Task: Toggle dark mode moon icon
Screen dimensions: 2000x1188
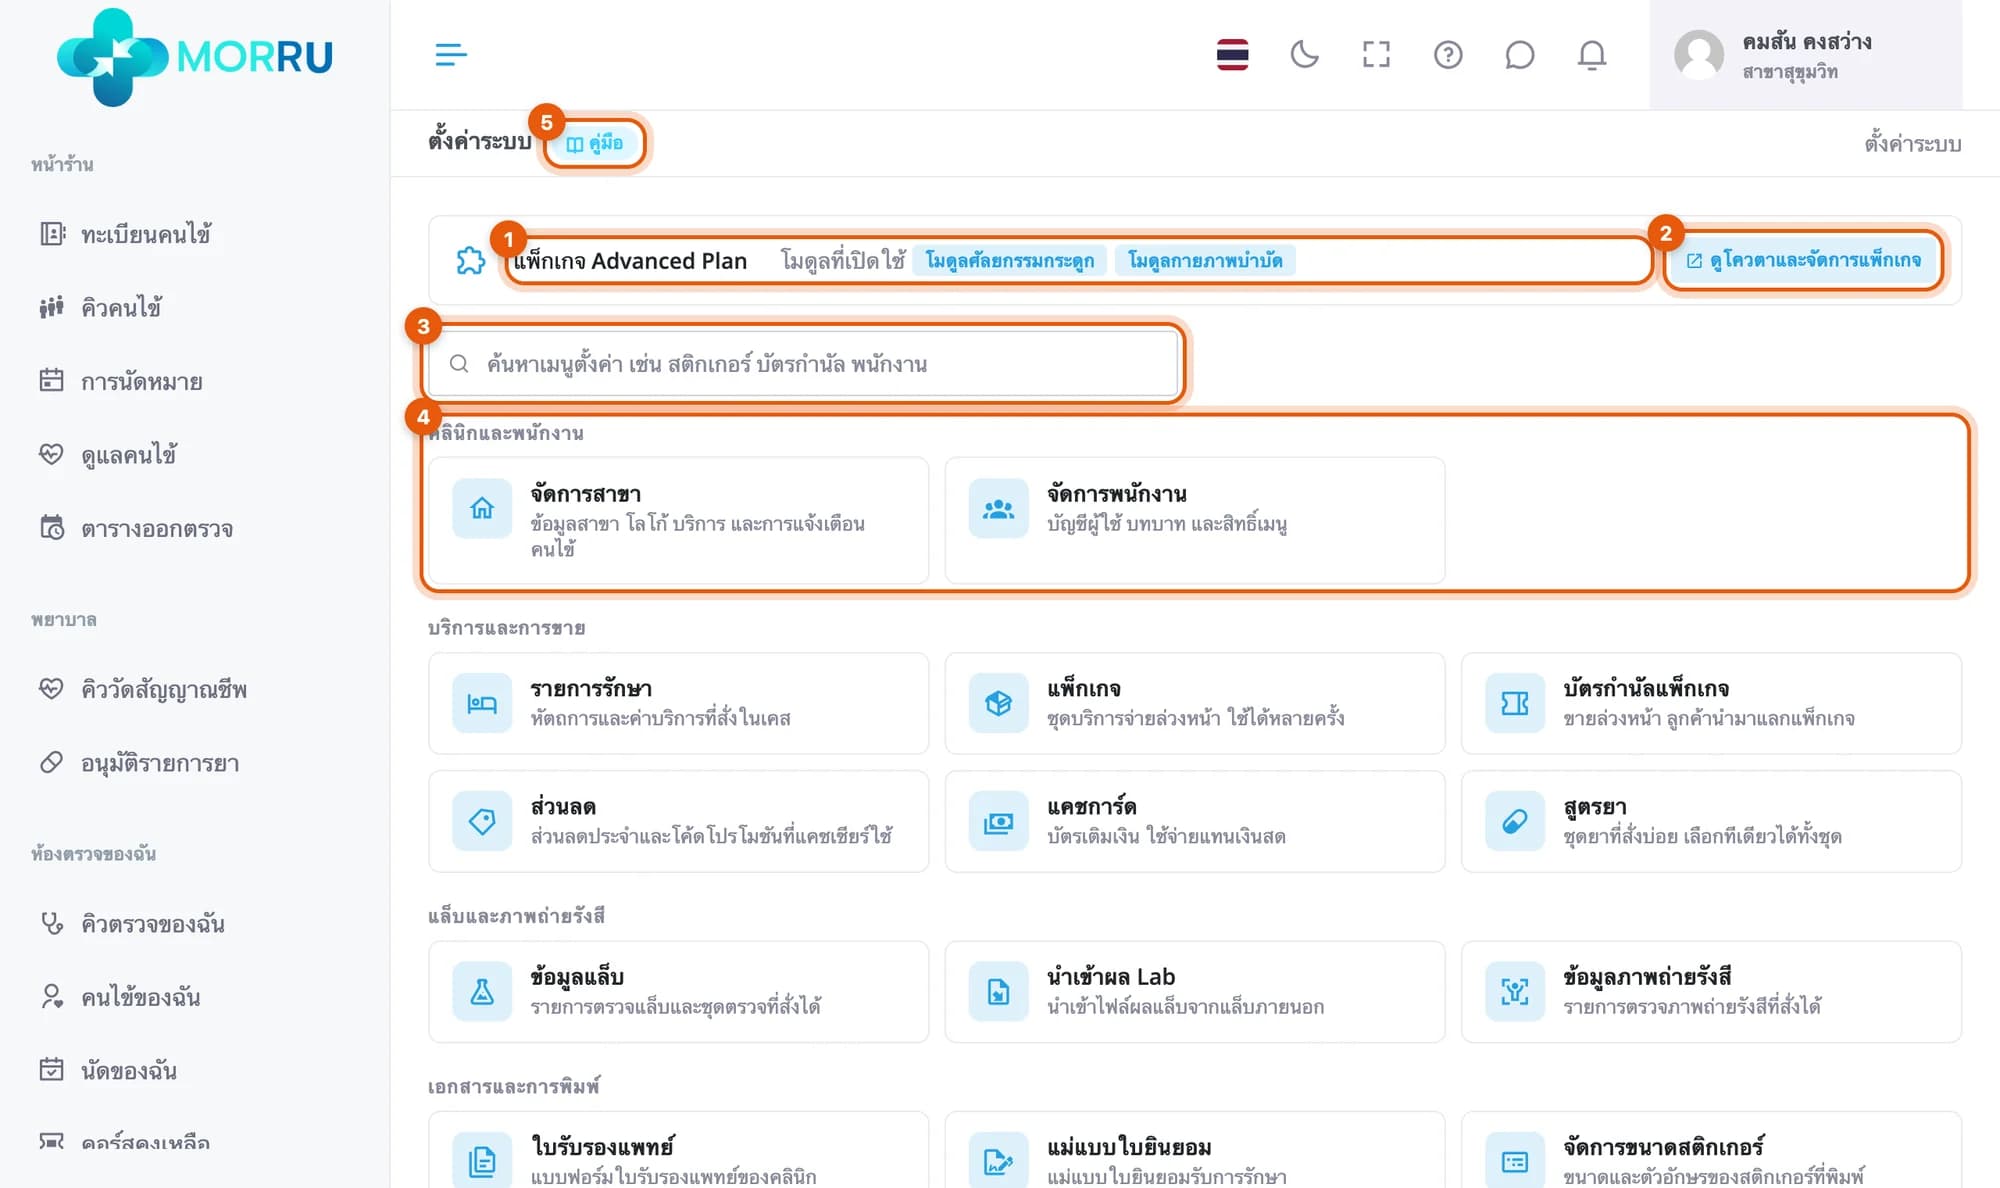Action: click(x=1304, y=54)
